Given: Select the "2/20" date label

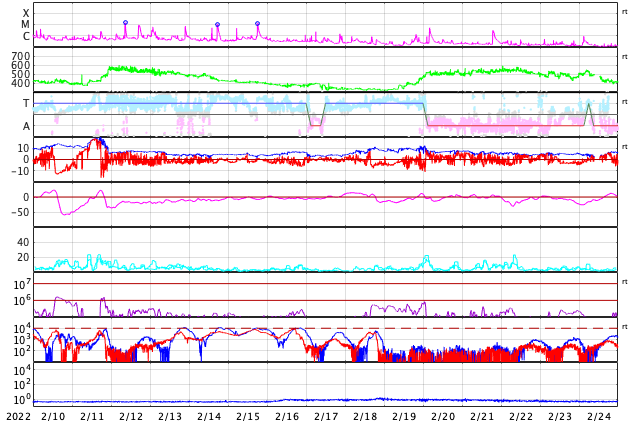Looking at the screenshot, I should tap(443, 416).
